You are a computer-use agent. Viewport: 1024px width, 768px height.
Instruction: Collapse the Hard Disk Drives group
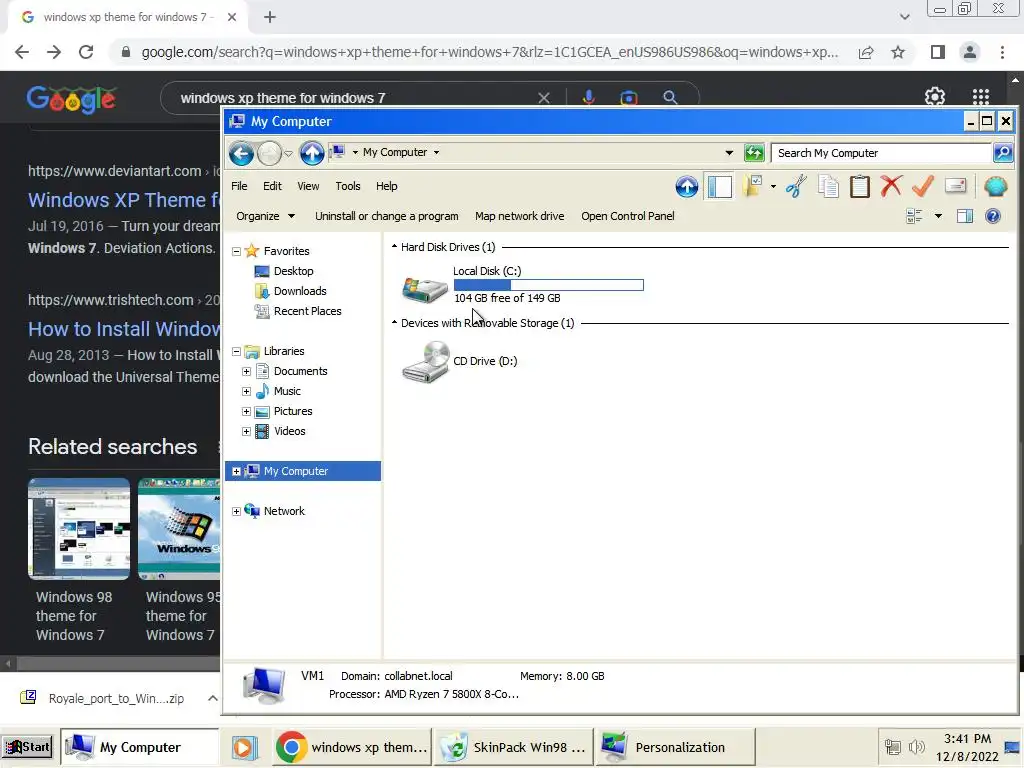(394, 247)
